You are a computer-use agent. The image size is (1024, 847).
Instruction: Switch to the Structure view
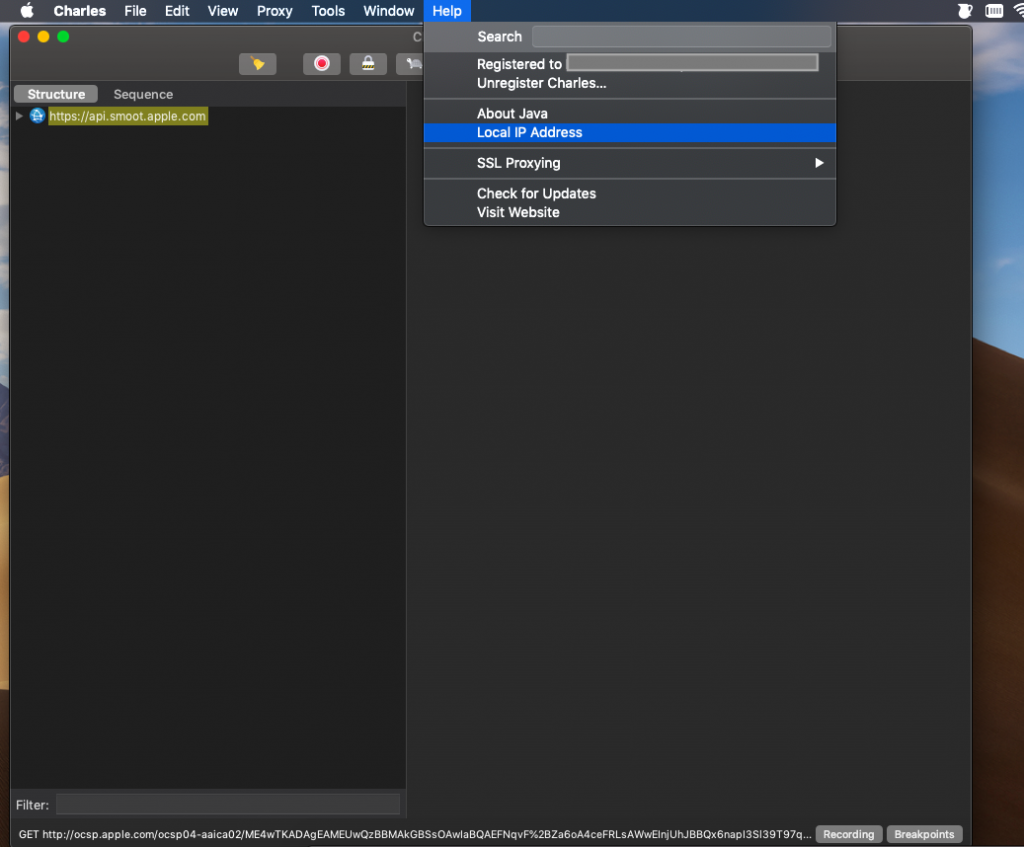(56, 94)
